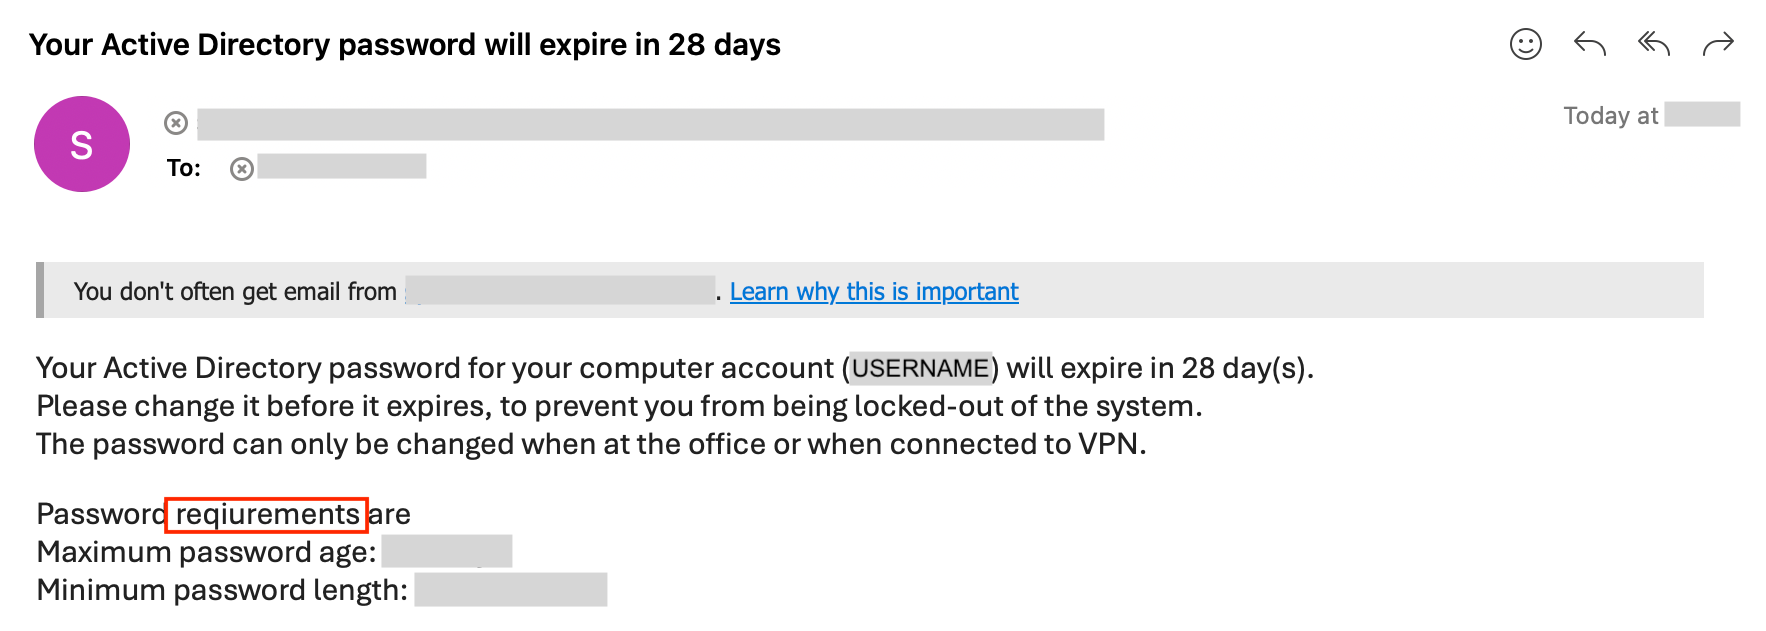Click the redacted sender address in the gray banner

click(x=560, y=291)
